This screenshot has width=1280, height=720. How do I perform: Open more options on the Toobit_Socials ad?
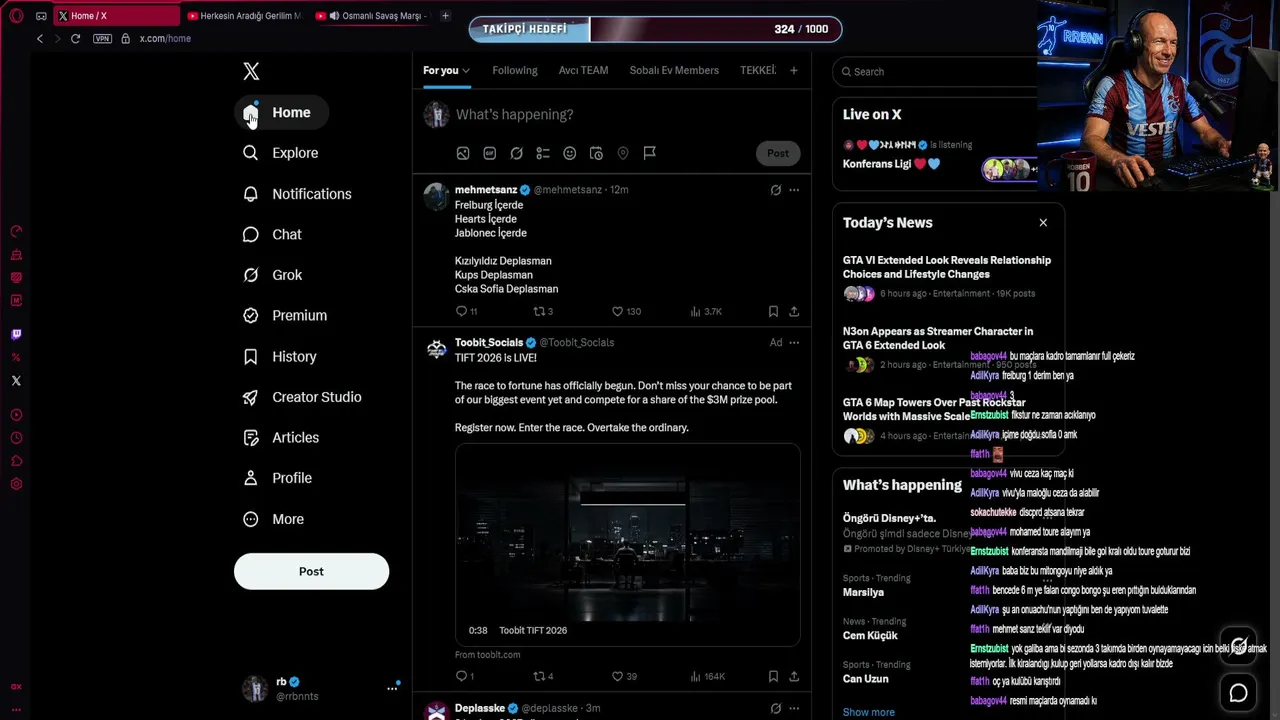click(x=794, y=343)
